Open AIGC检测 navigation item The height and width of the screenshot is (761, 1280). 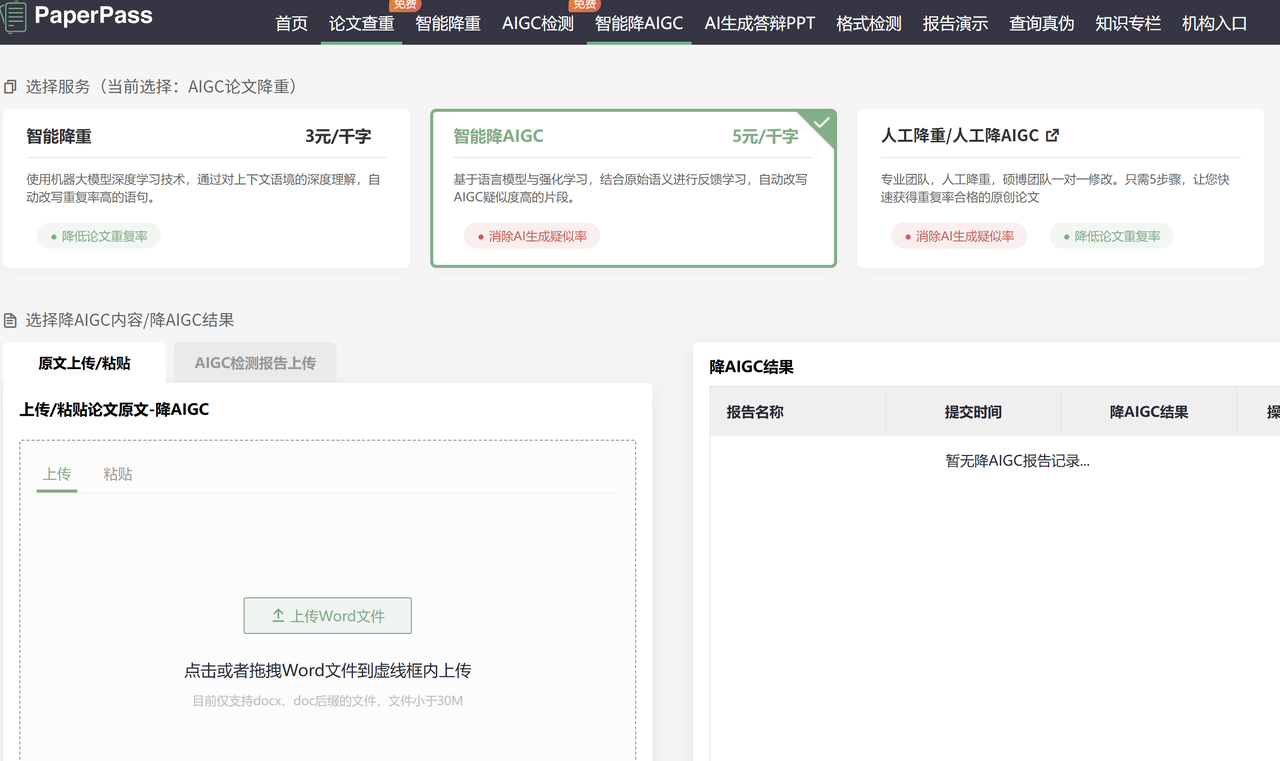538,23
